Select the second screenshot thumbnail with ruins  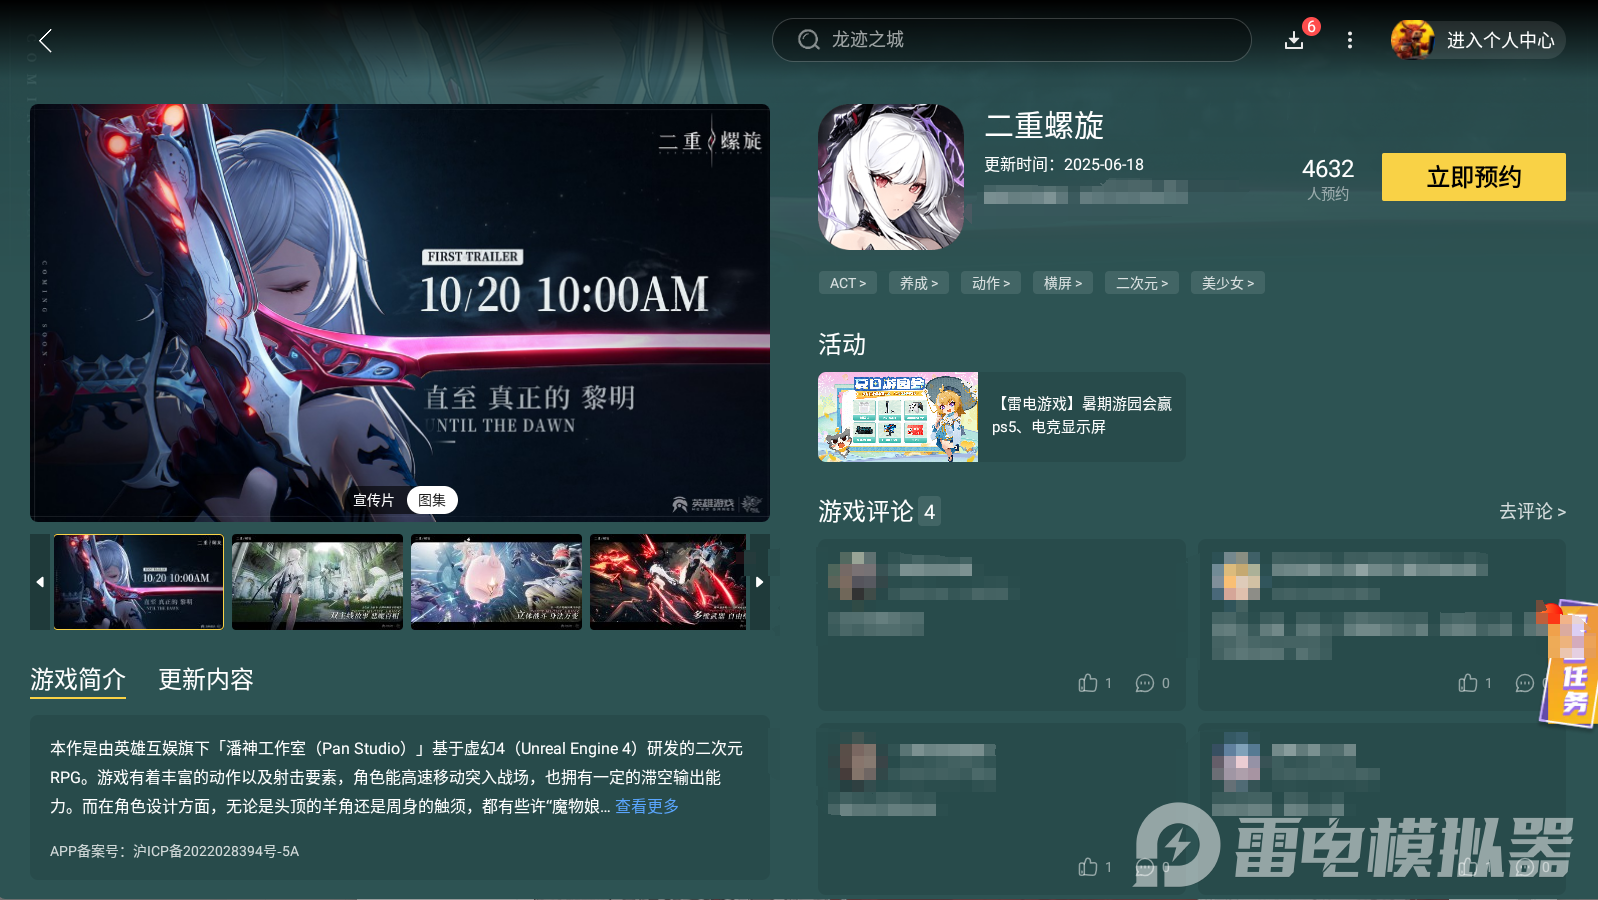[x=317, y=582]
